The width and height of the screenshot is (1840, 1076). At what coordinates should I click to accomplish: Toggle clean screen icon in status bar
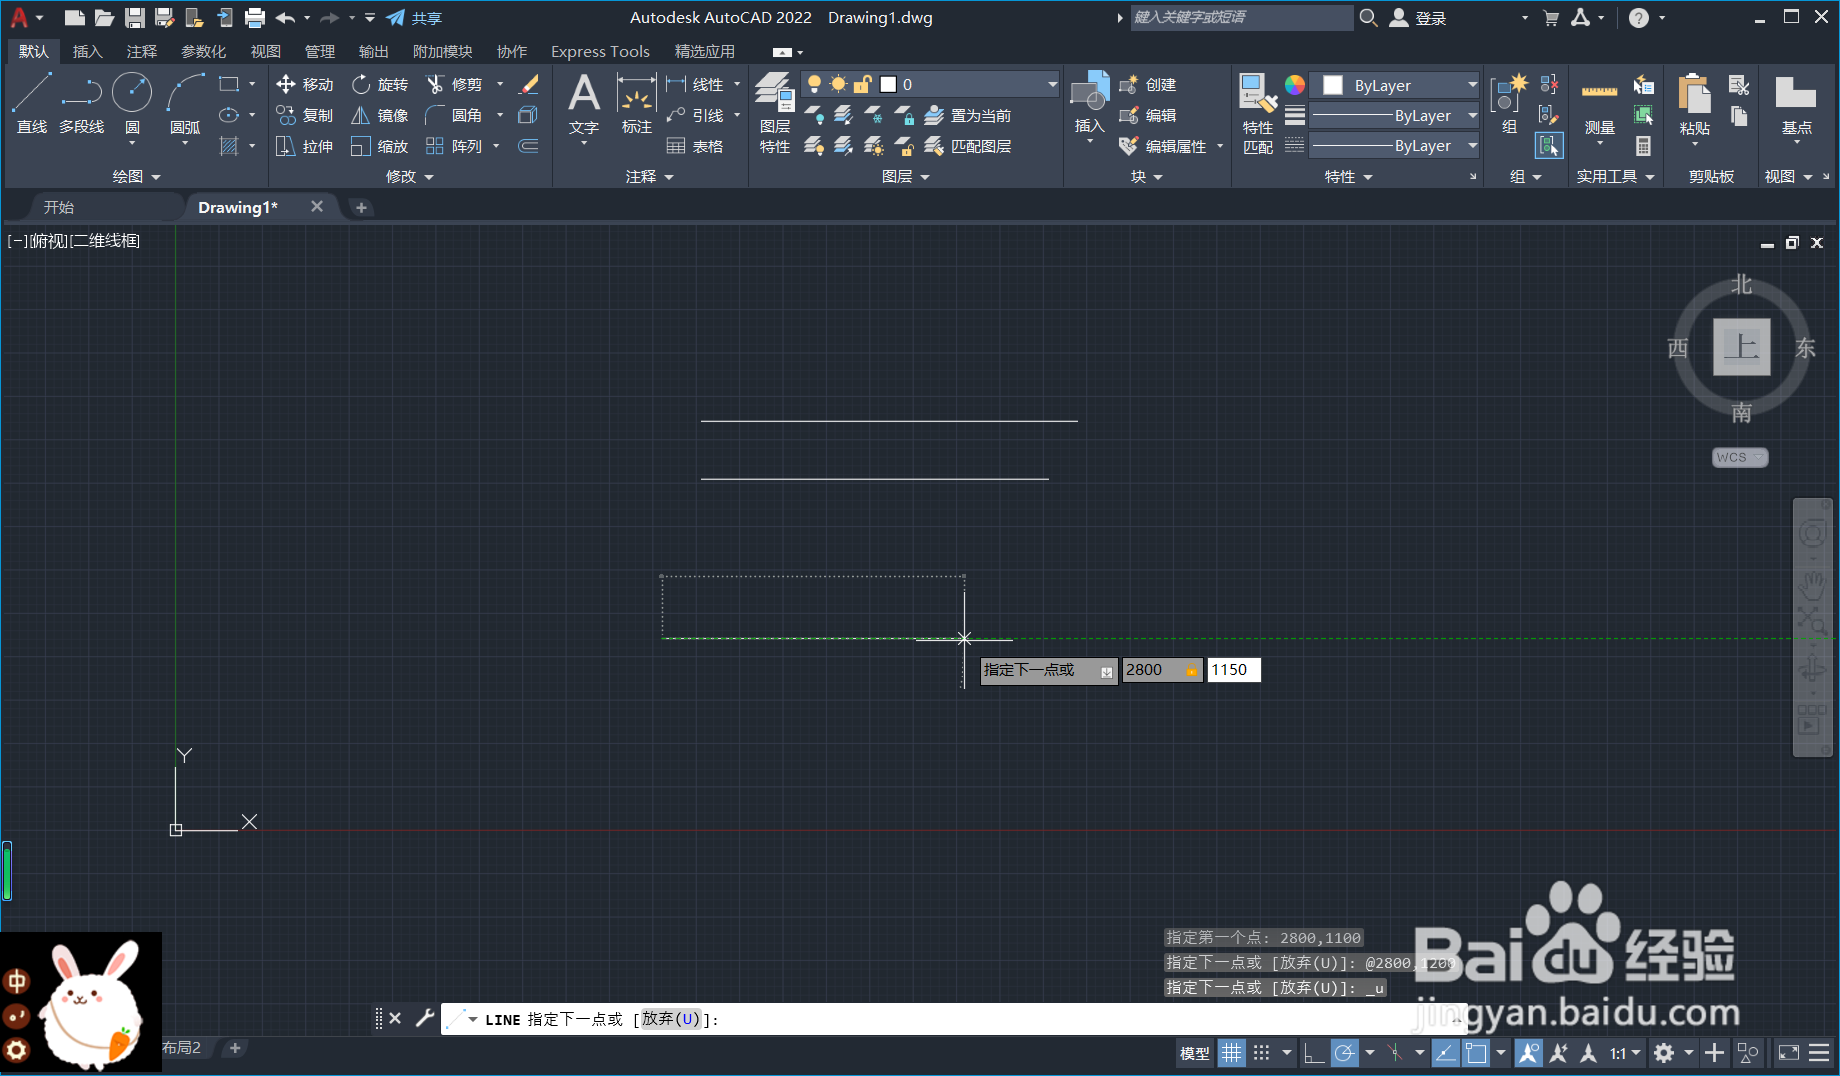pos(1788,1053)
